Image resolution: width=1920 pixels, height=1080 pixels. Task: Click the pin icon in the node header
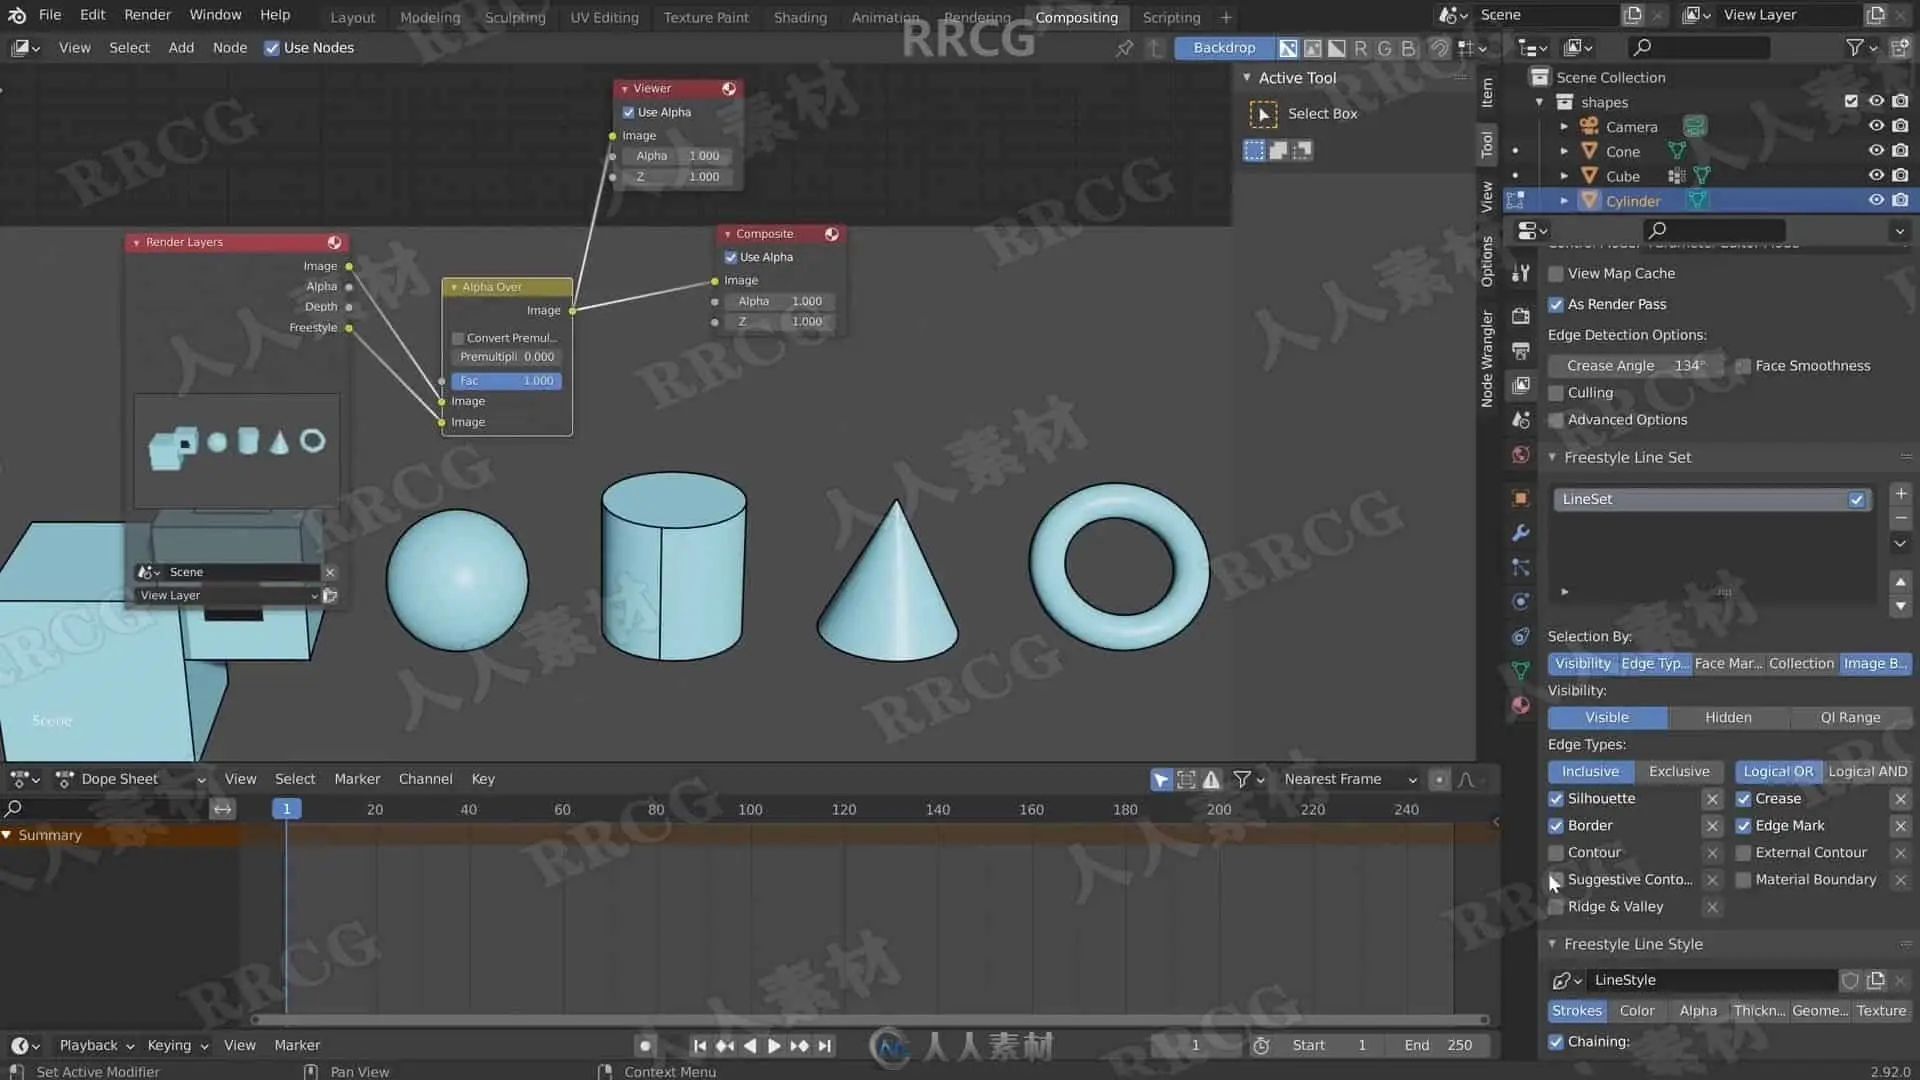click(1125, 48)
